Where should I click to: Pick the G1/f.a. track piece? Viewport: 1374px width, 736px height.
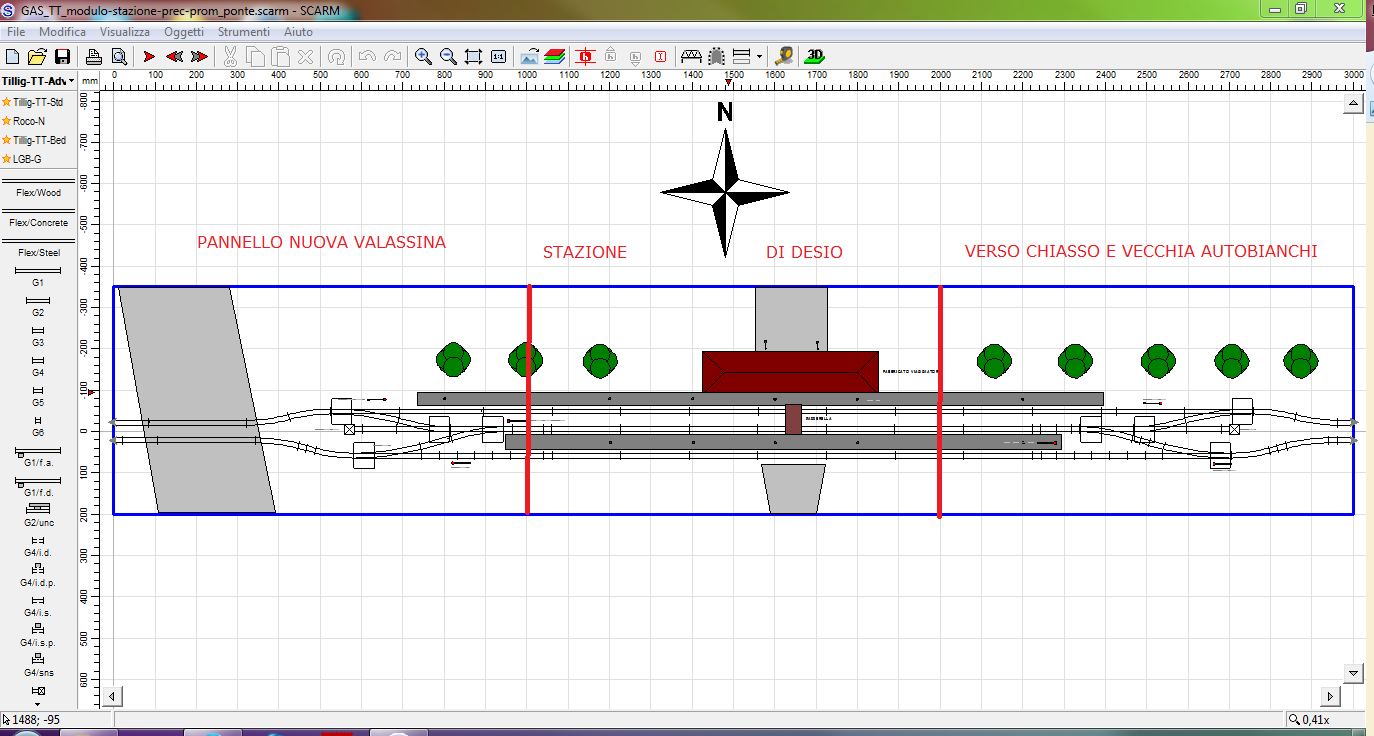pos(38,457)
